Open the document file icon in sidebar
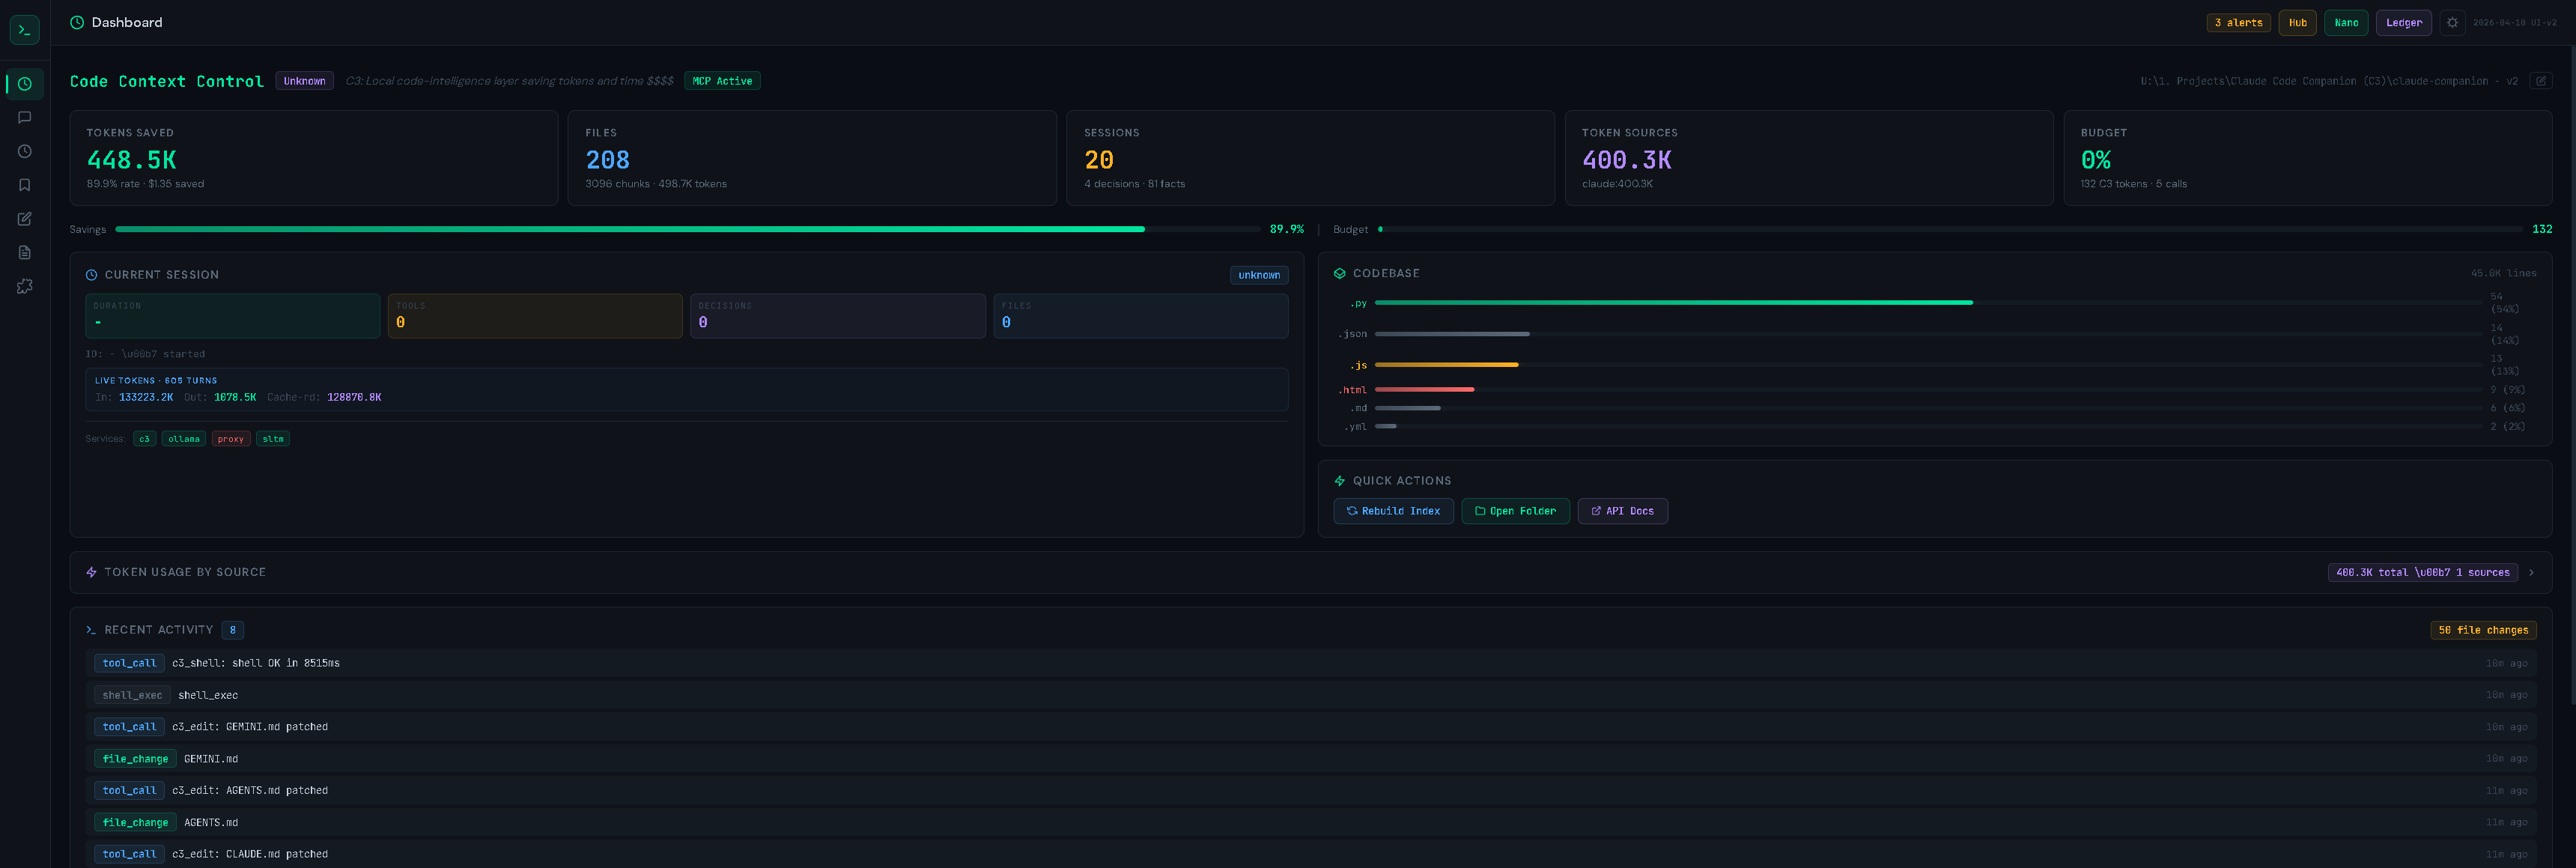 [25, 253]
